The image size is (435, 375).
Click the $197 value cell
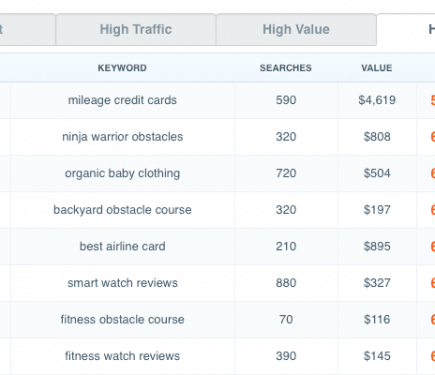click(x=377, y=210)
